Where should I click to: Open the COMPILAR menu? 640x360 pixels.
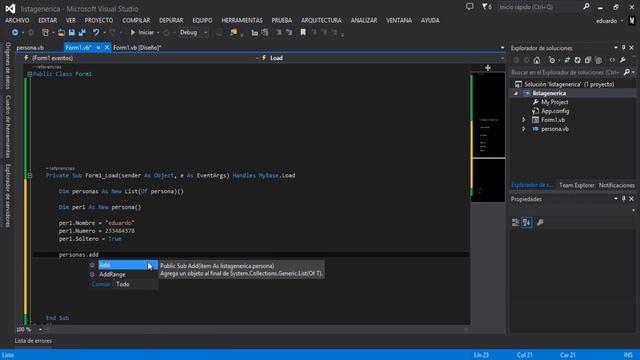tap(136, 20)
